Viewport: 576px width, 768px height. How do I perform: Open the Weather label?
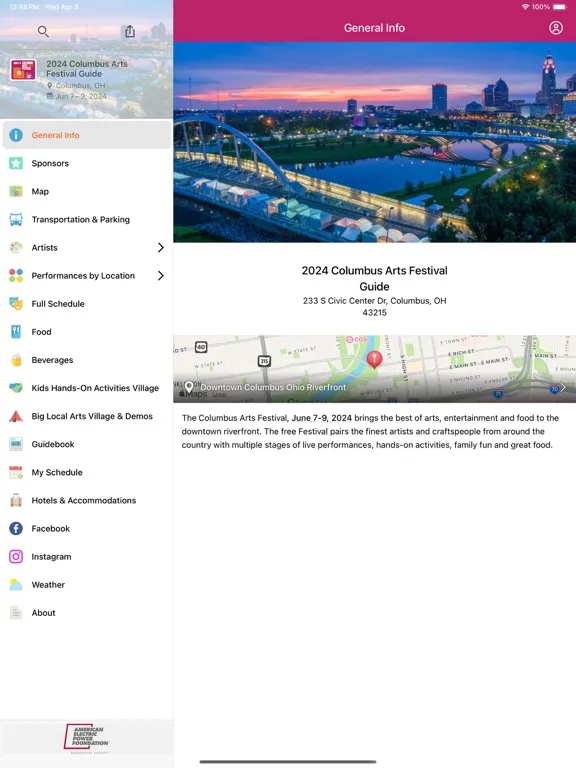(48, 584)
